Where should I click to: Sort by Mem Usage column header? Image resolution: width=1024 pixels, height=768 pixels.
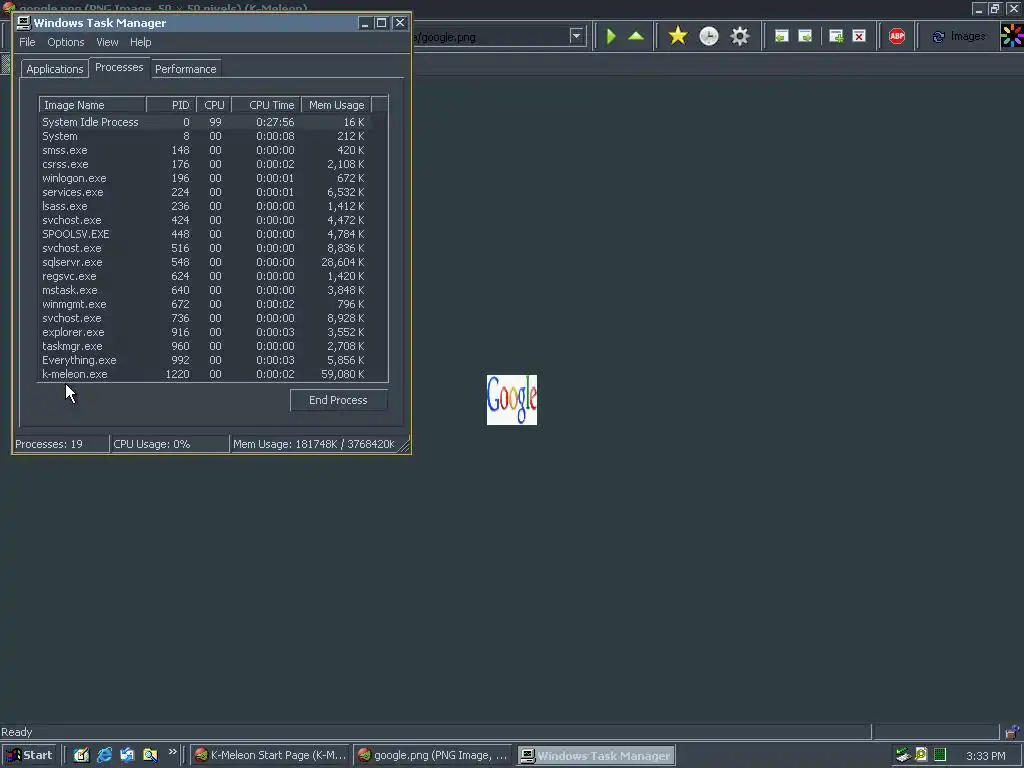pos(336,105)
